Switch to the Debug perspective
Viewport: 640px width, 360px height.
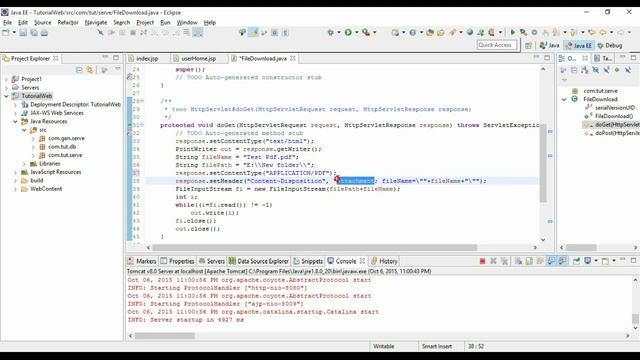[610, 45]
